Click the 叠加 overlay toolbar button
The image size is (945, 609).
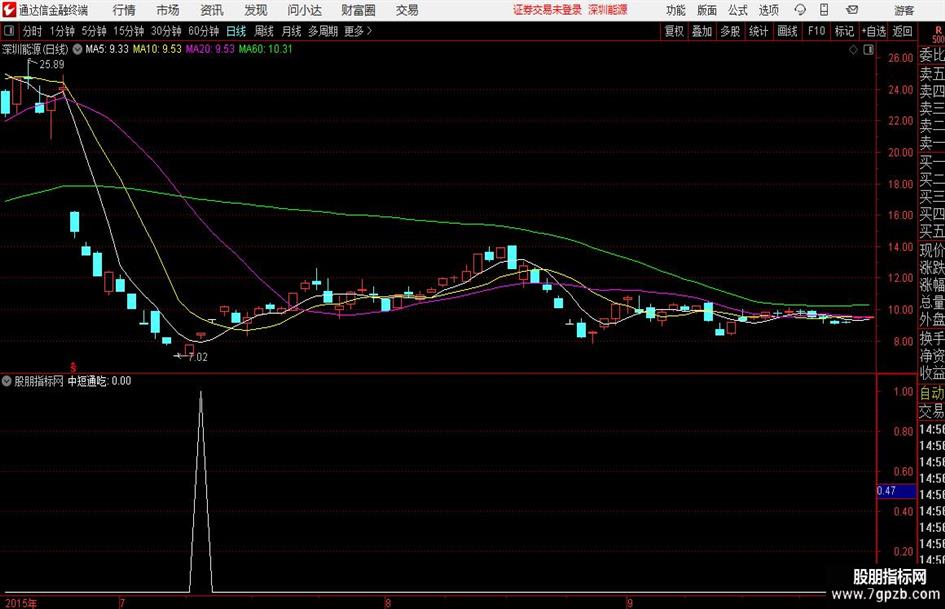click(x=702, y=31)
